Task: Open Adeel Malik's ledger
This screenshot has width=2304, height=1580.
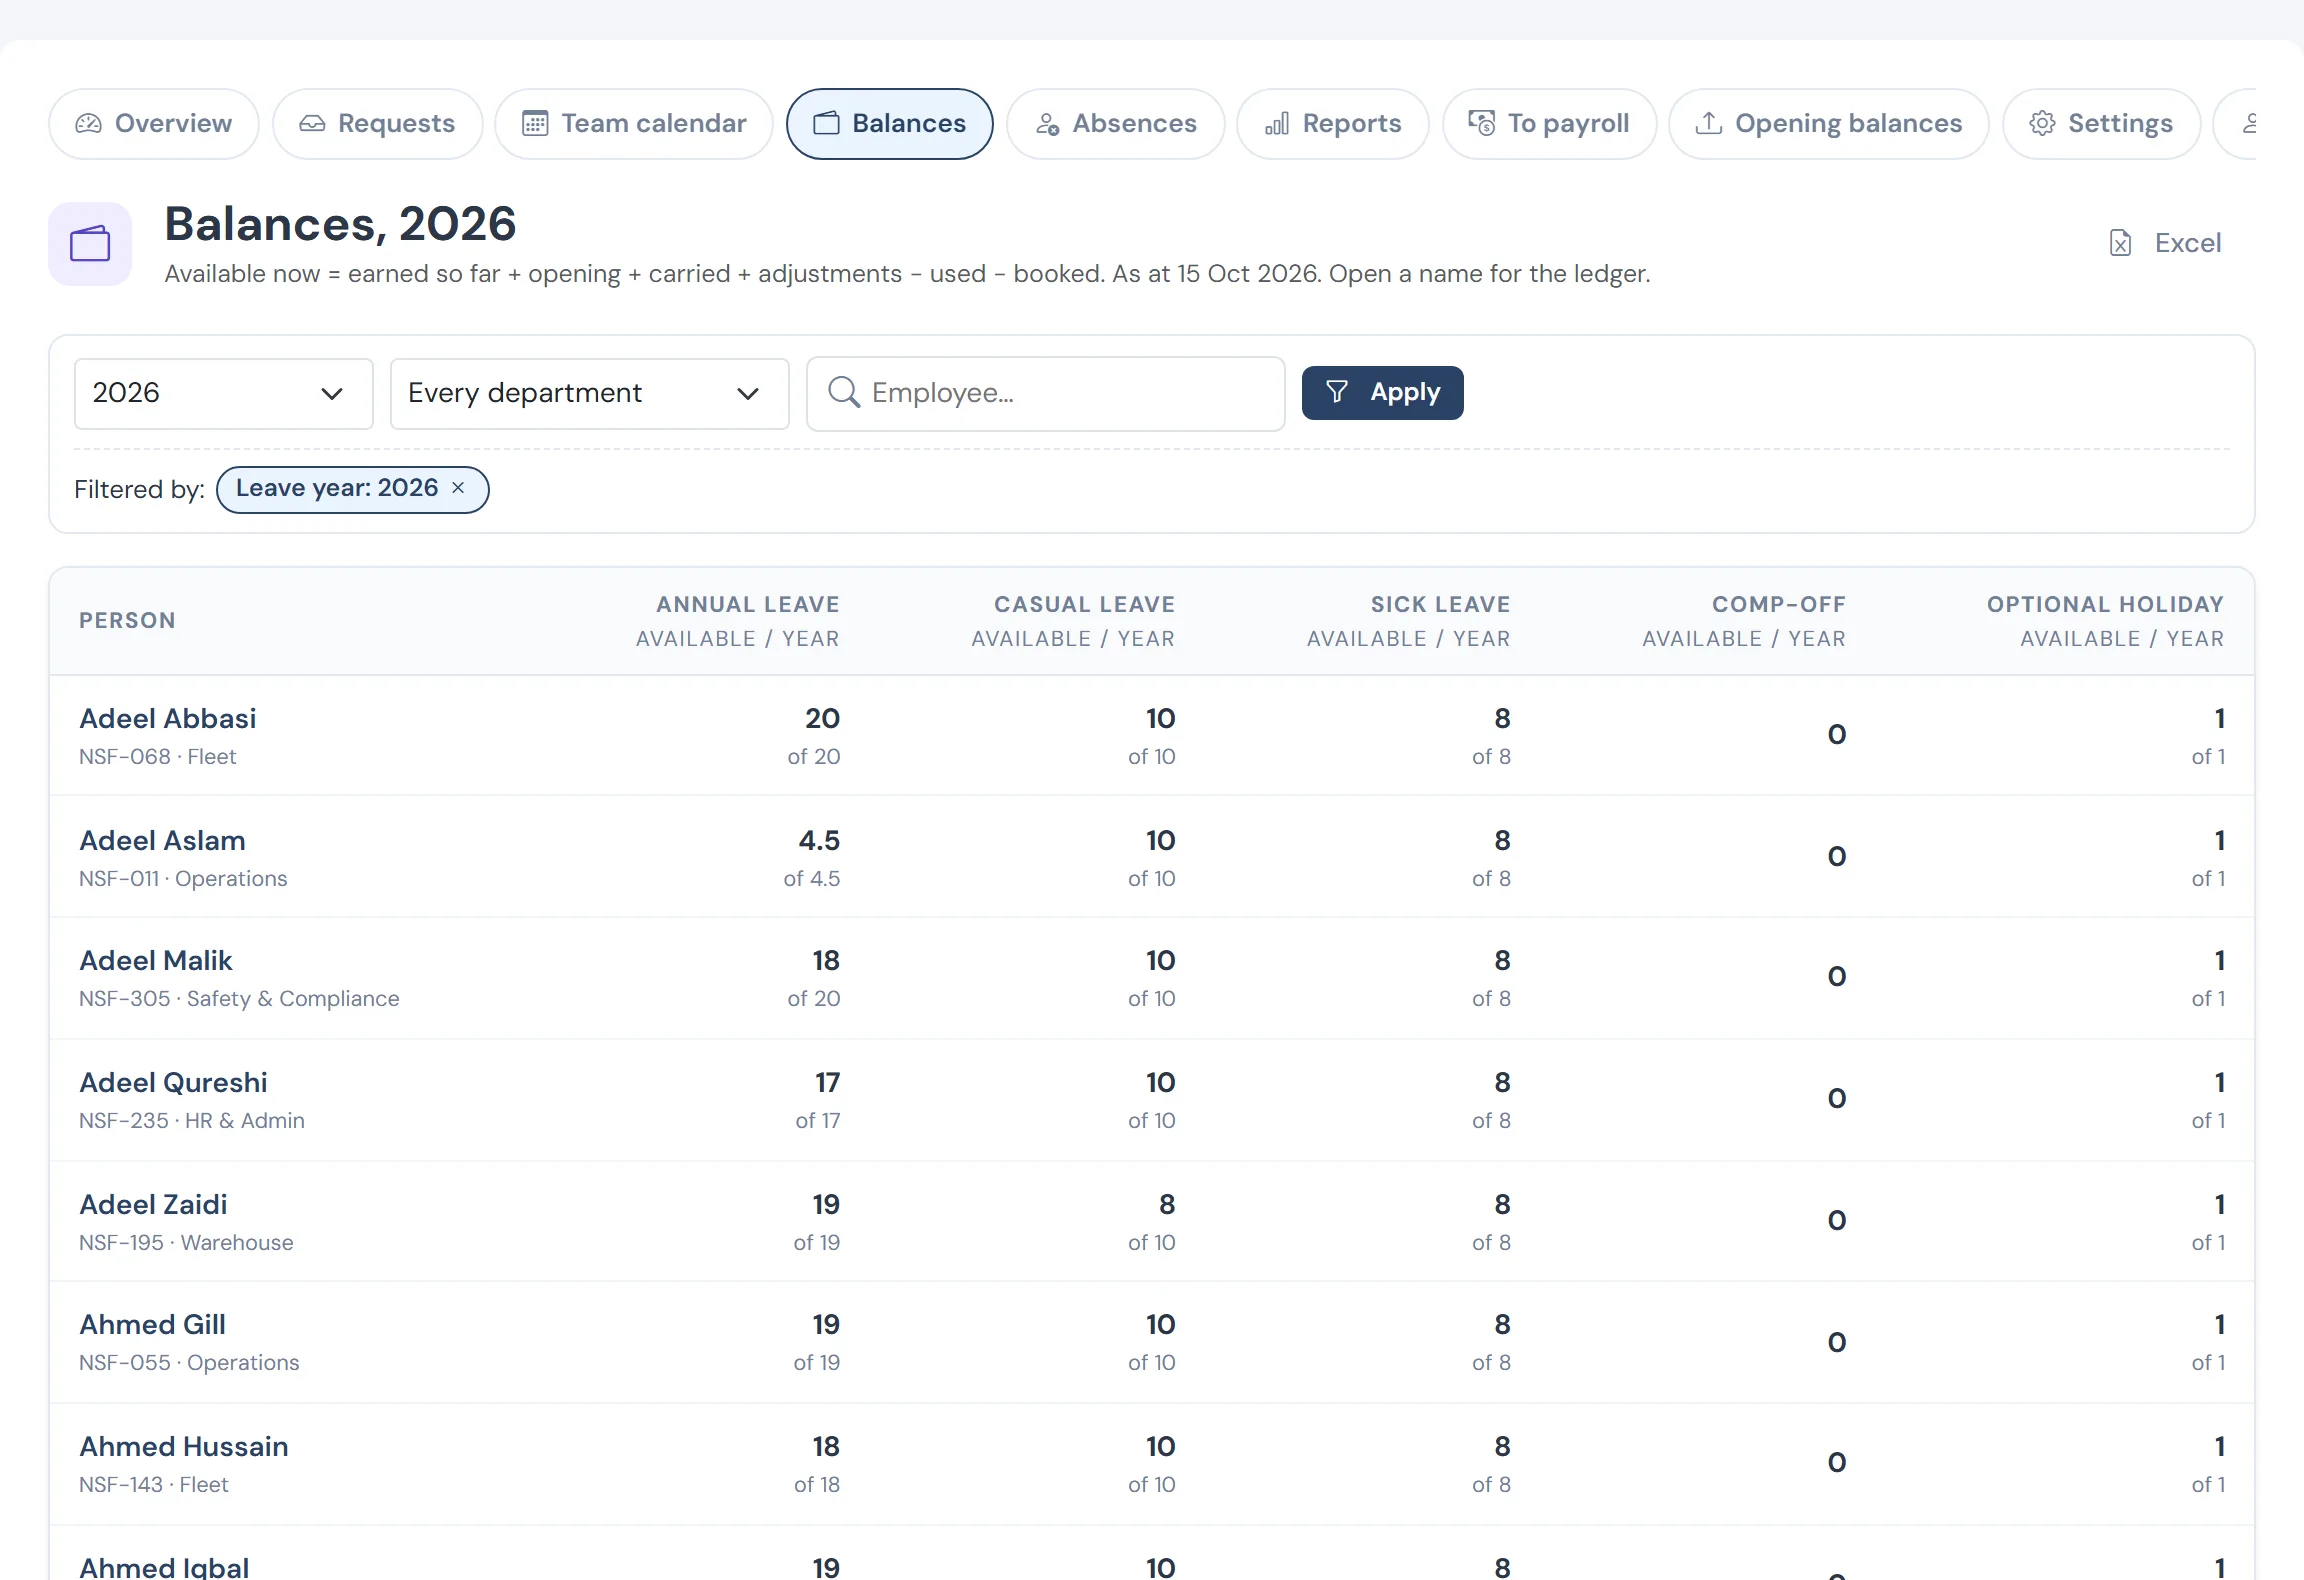Action: (x=155, y=960)
